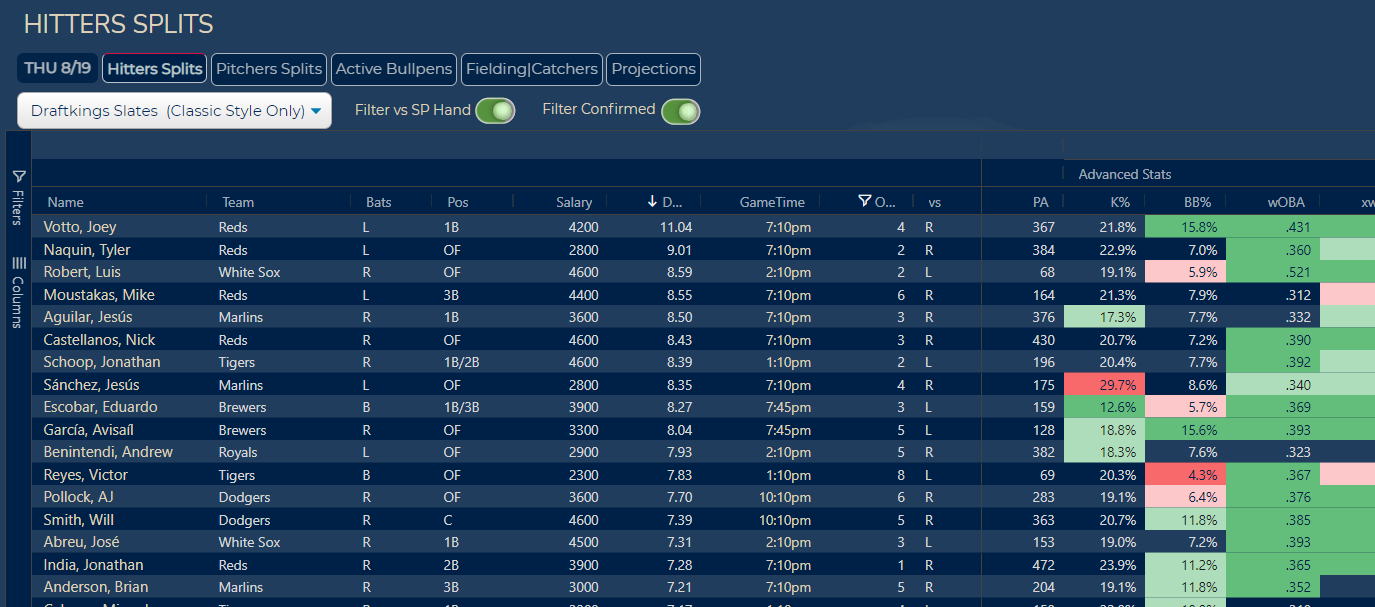
Task: Disable the Filter Confirmed switch
Action: point(680,110)
